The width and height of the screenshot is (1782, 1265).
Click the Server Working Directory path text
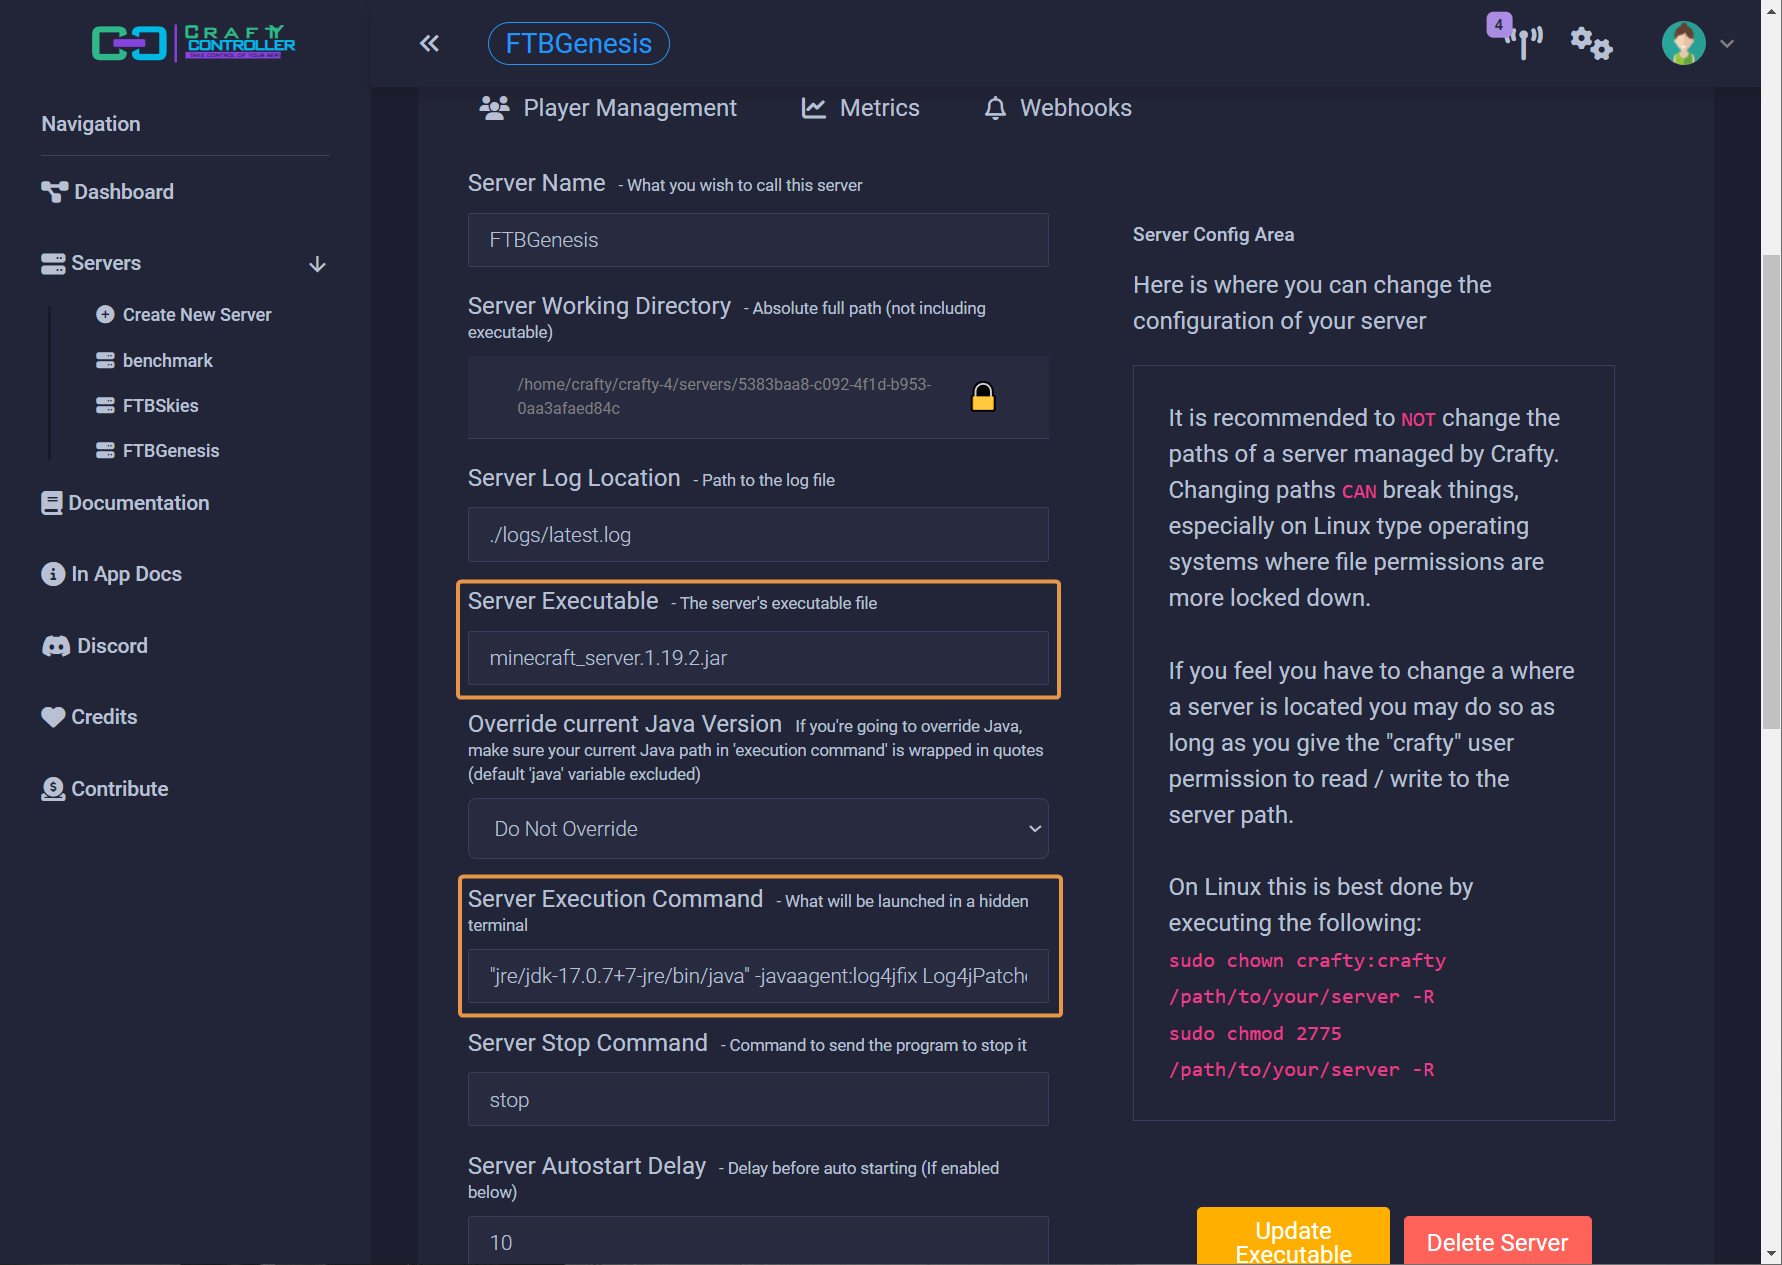724,397
